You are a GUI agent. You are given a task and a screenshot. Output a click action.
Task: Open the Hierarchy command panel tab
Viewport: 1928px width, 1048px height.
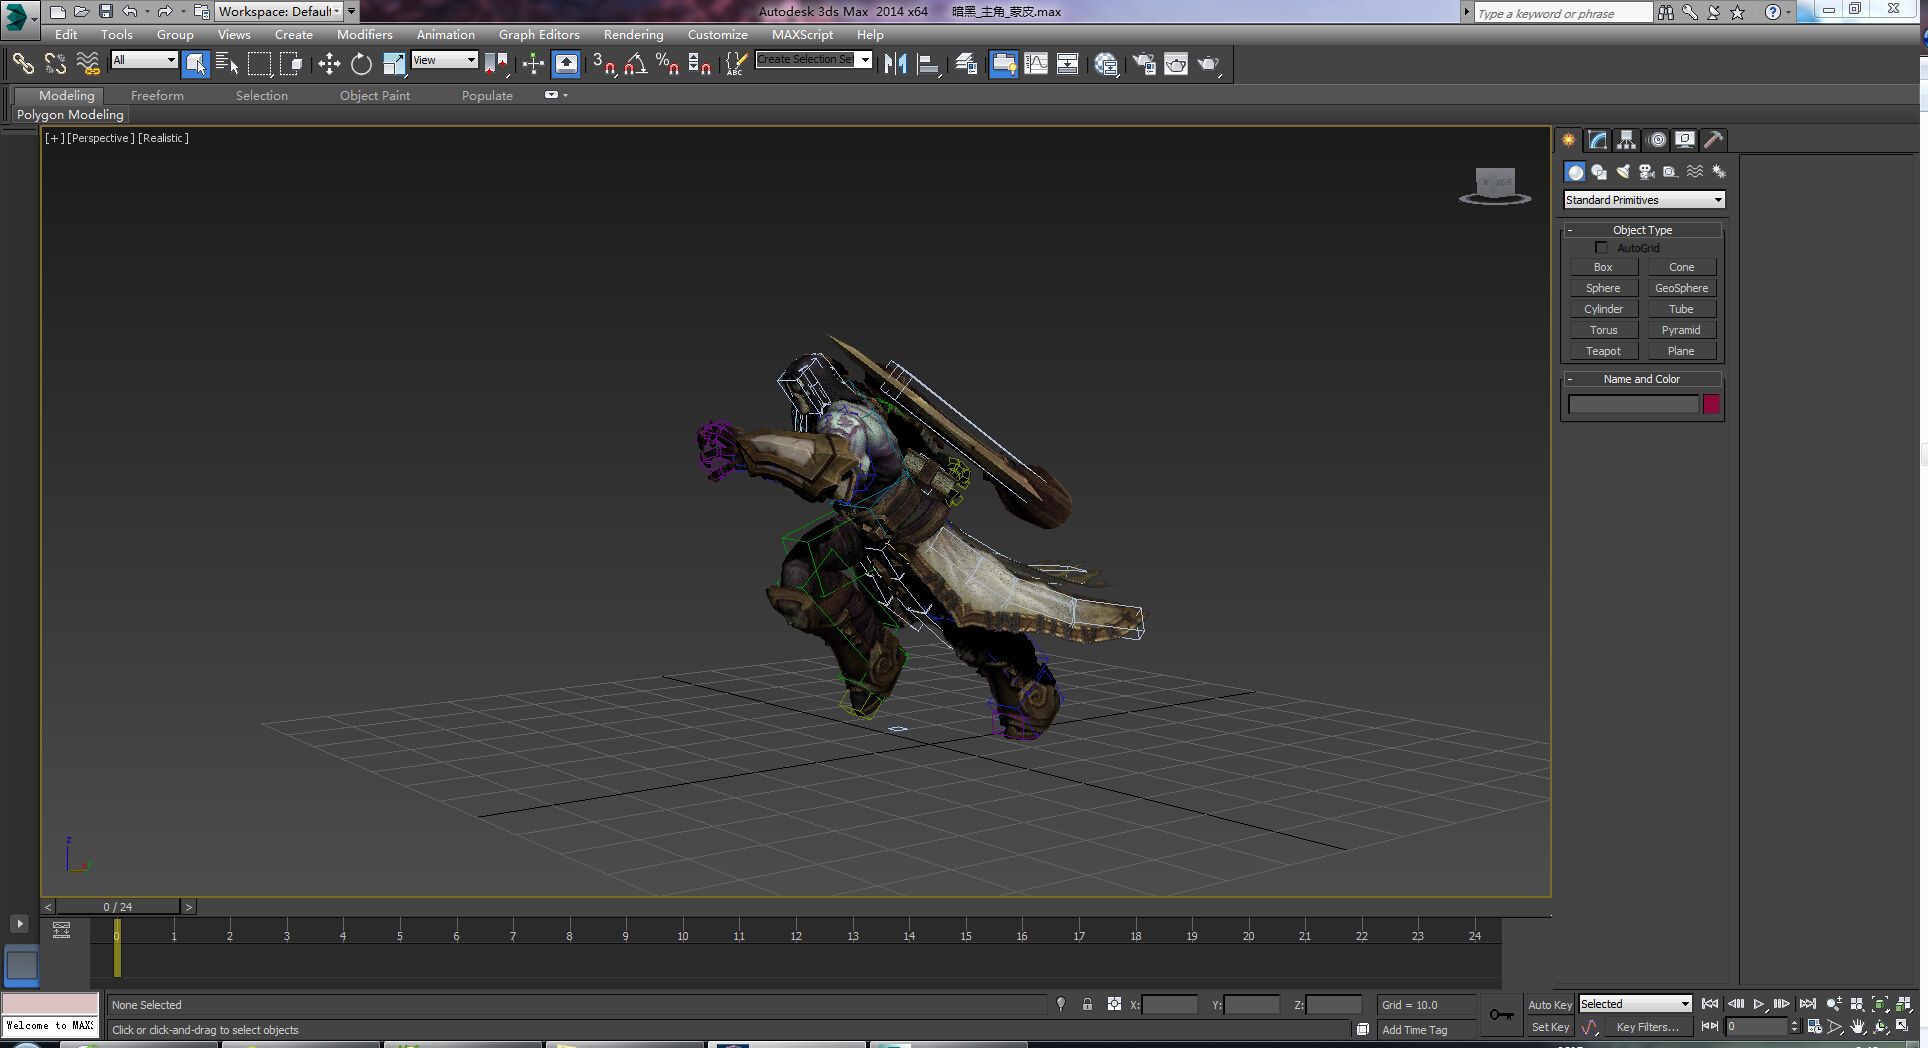point(1626,140)
